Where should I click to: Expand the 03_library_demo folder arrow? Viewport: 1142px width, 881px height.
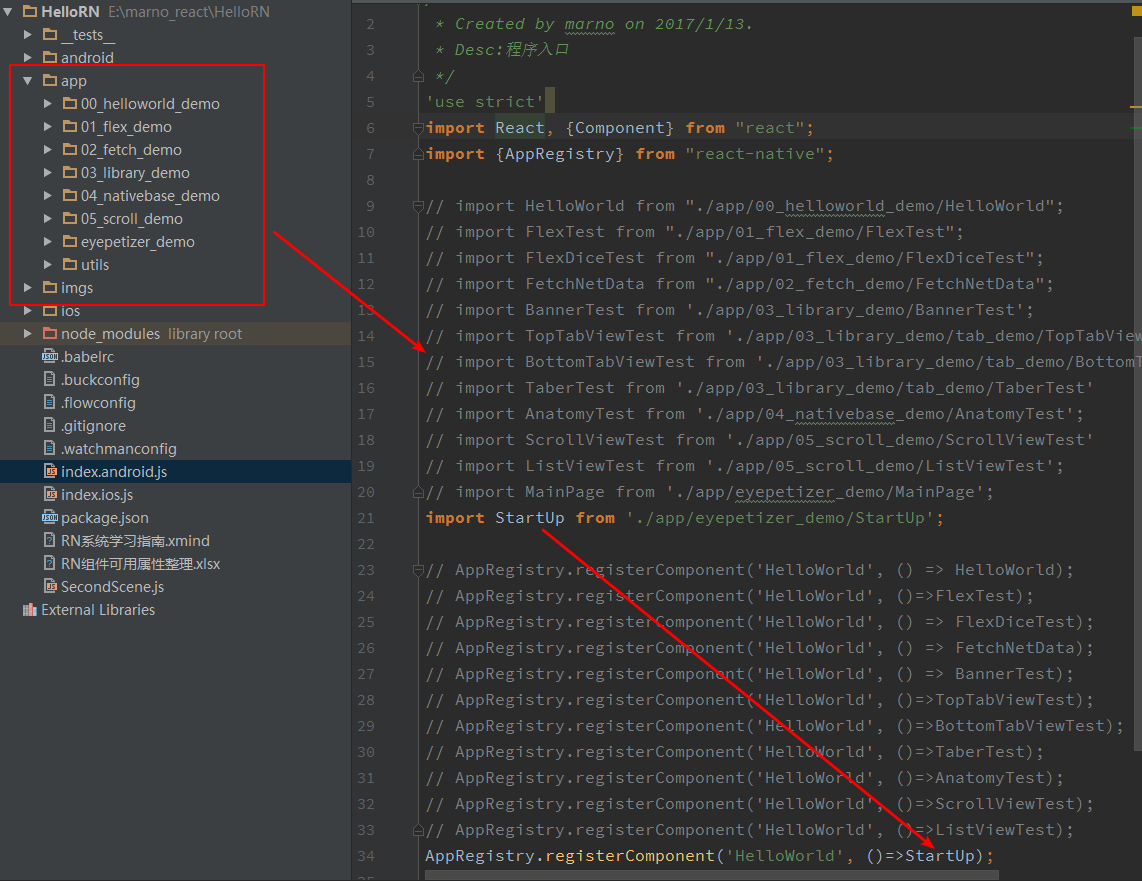[47, 173]
